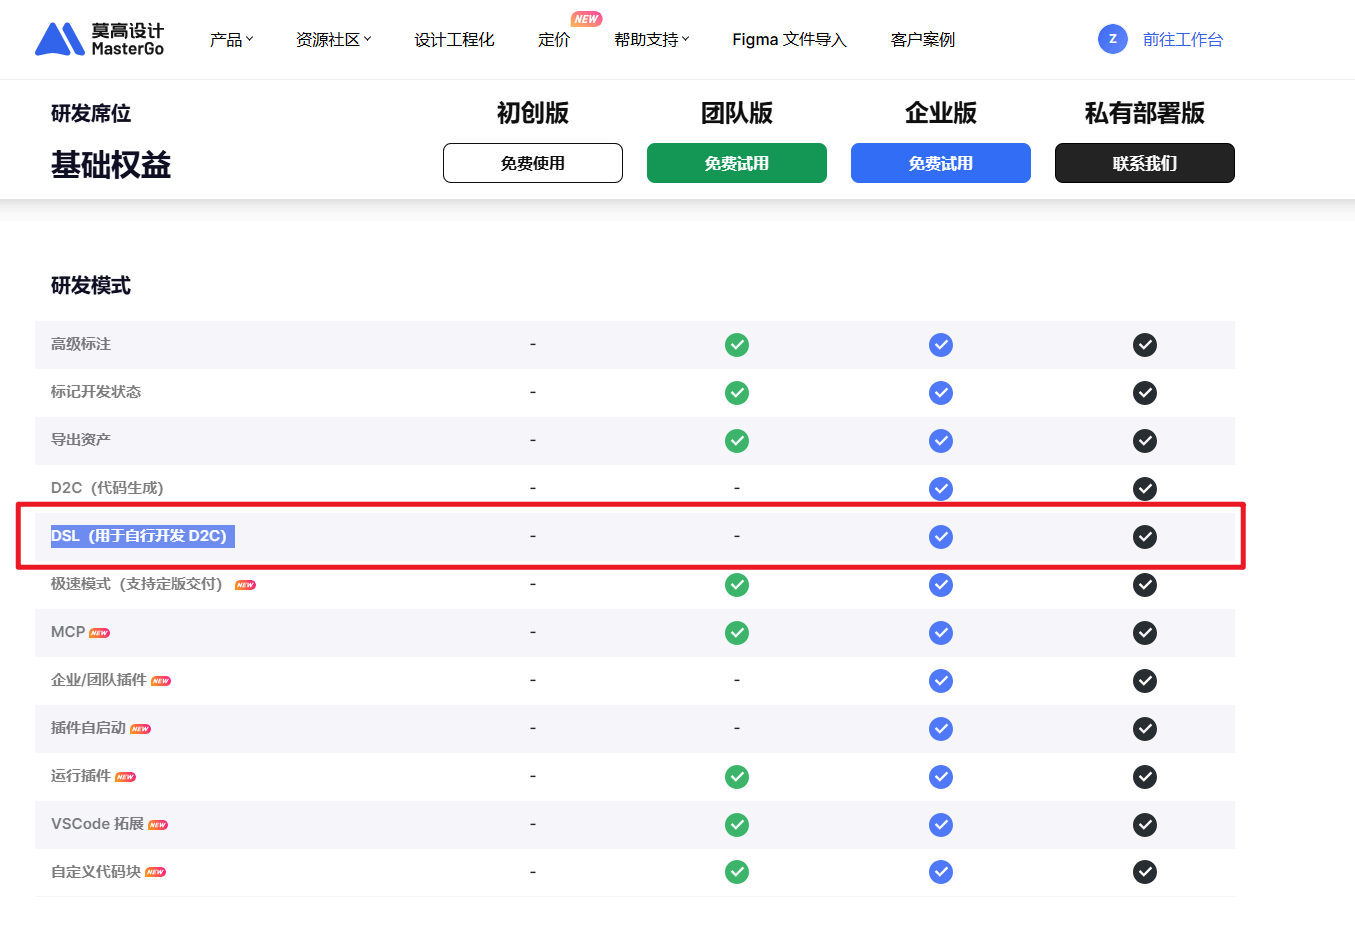1355x928 pixels.
Task: Click the highlighted DSL（用于自行开发 D2C）row label
Action: coord(141,536)
